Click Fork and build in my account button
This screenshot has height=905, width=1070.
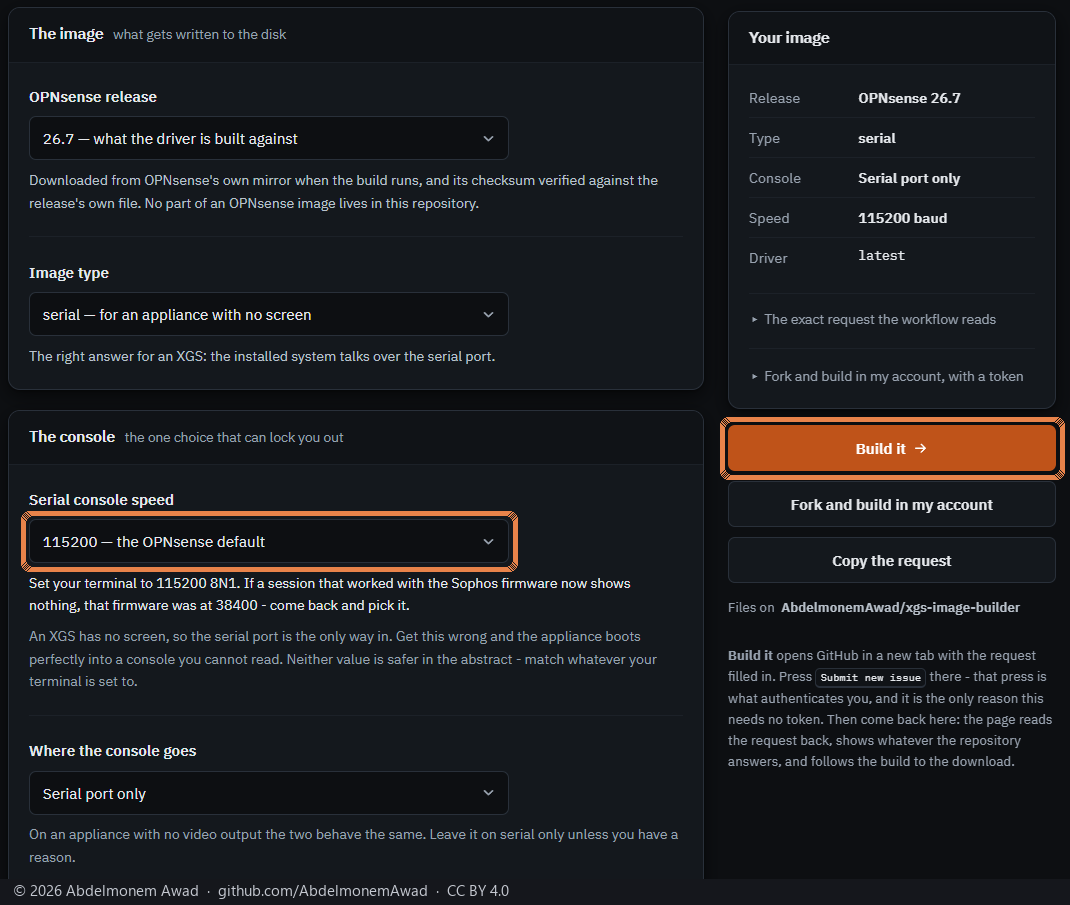click(892, 505)
